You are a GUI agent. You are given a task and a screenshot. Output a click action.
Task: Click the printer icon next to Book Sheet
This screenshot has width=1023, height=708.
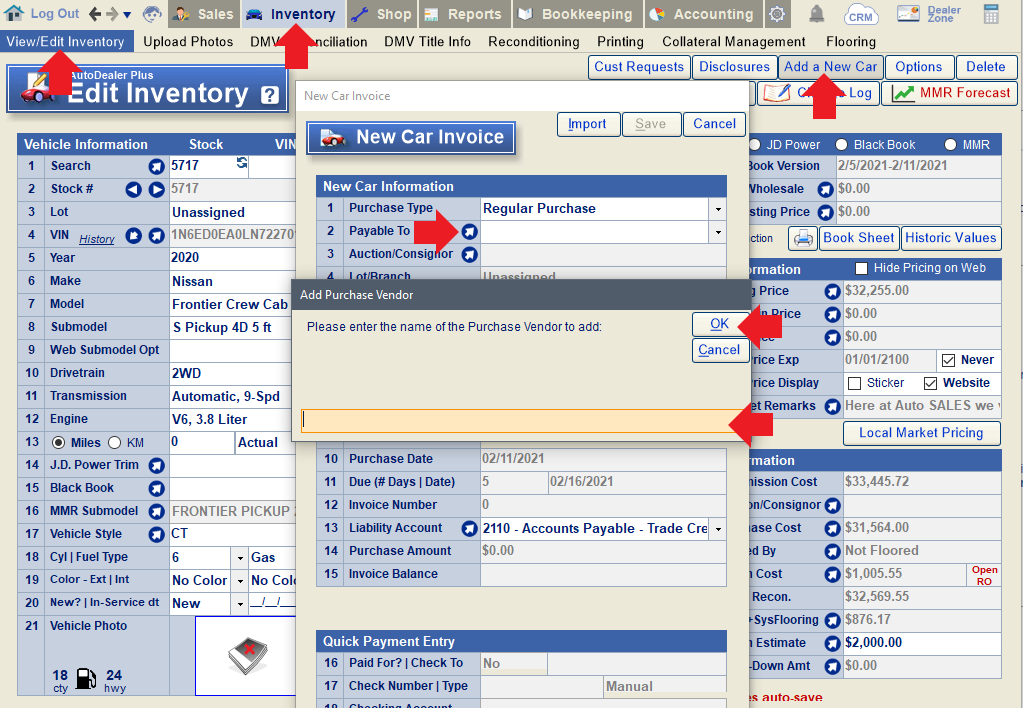803,238
